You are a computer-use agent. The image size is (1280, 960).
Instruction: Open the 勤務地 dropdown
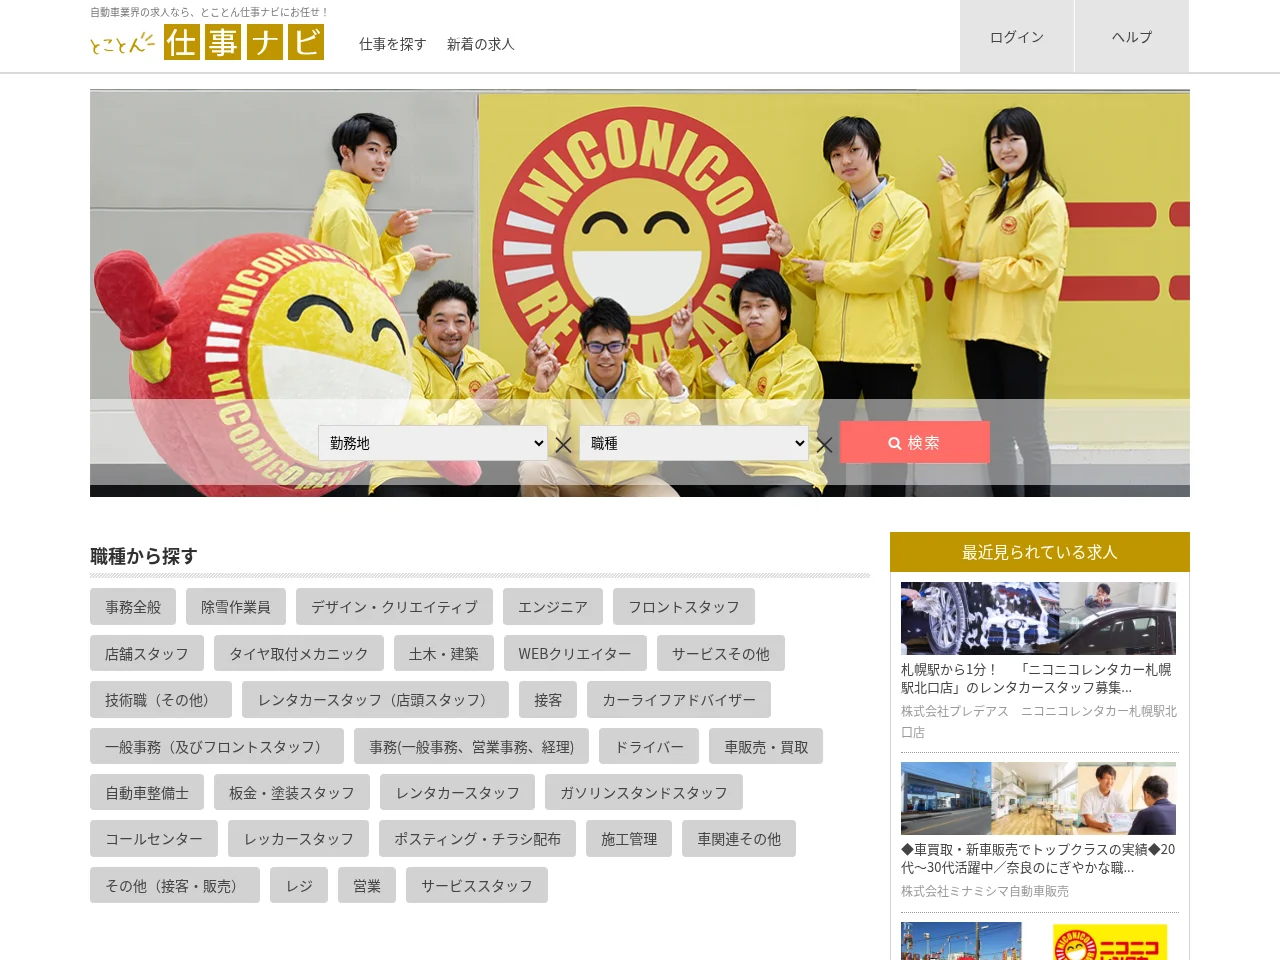(x=433, y=443)
